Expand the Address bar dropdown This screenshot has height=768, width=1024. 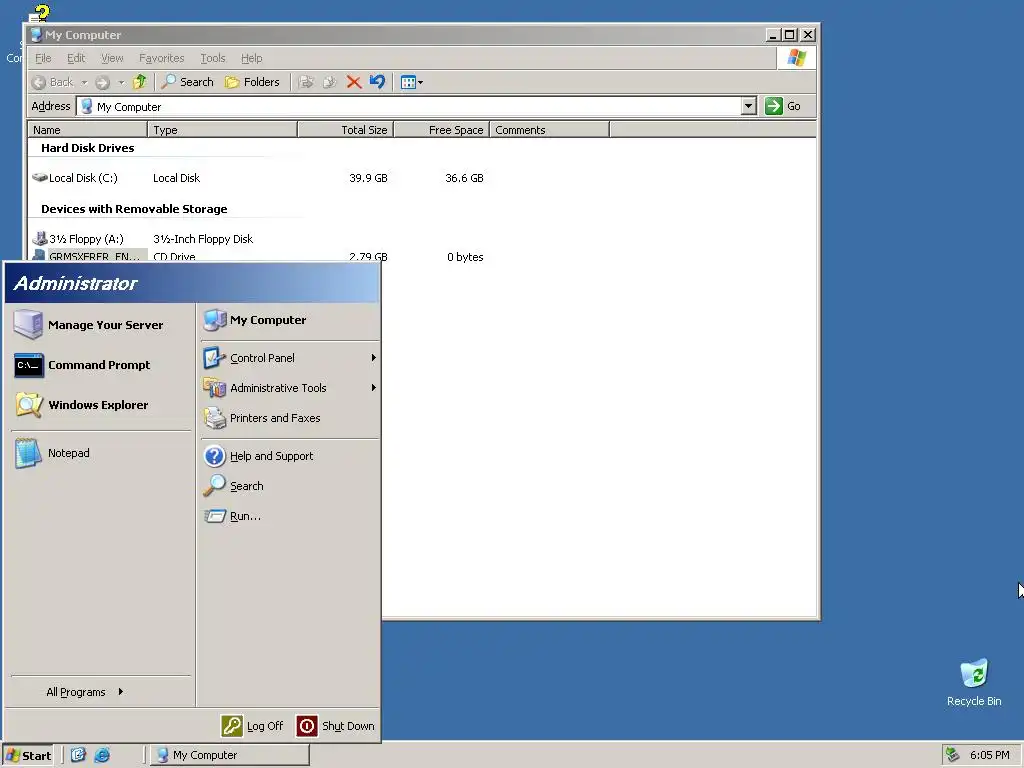(x=748, y=106)
